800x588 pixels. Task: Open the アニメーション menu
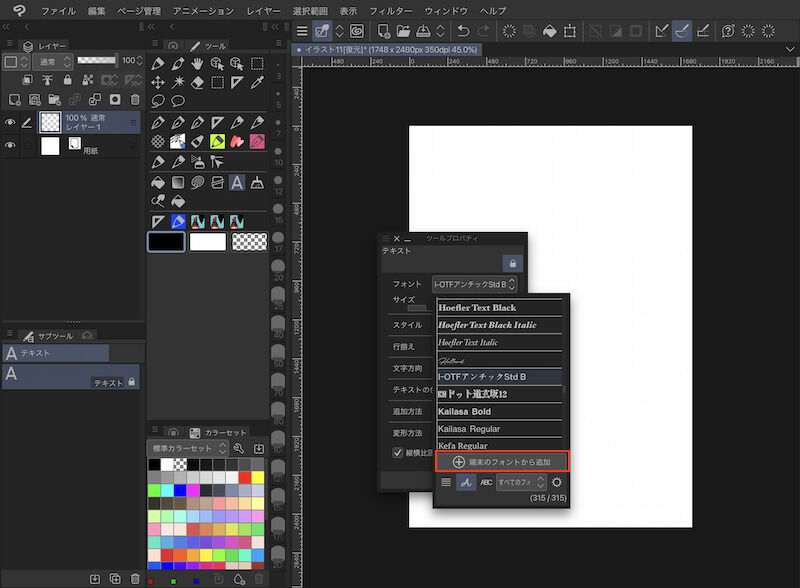point(203,10)
